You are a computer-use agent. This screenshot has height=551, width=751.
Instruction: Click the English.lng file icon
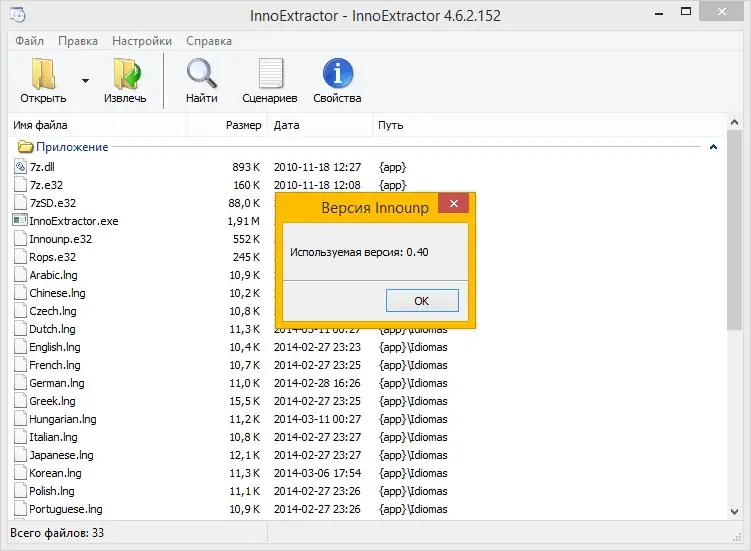(20, 347)
